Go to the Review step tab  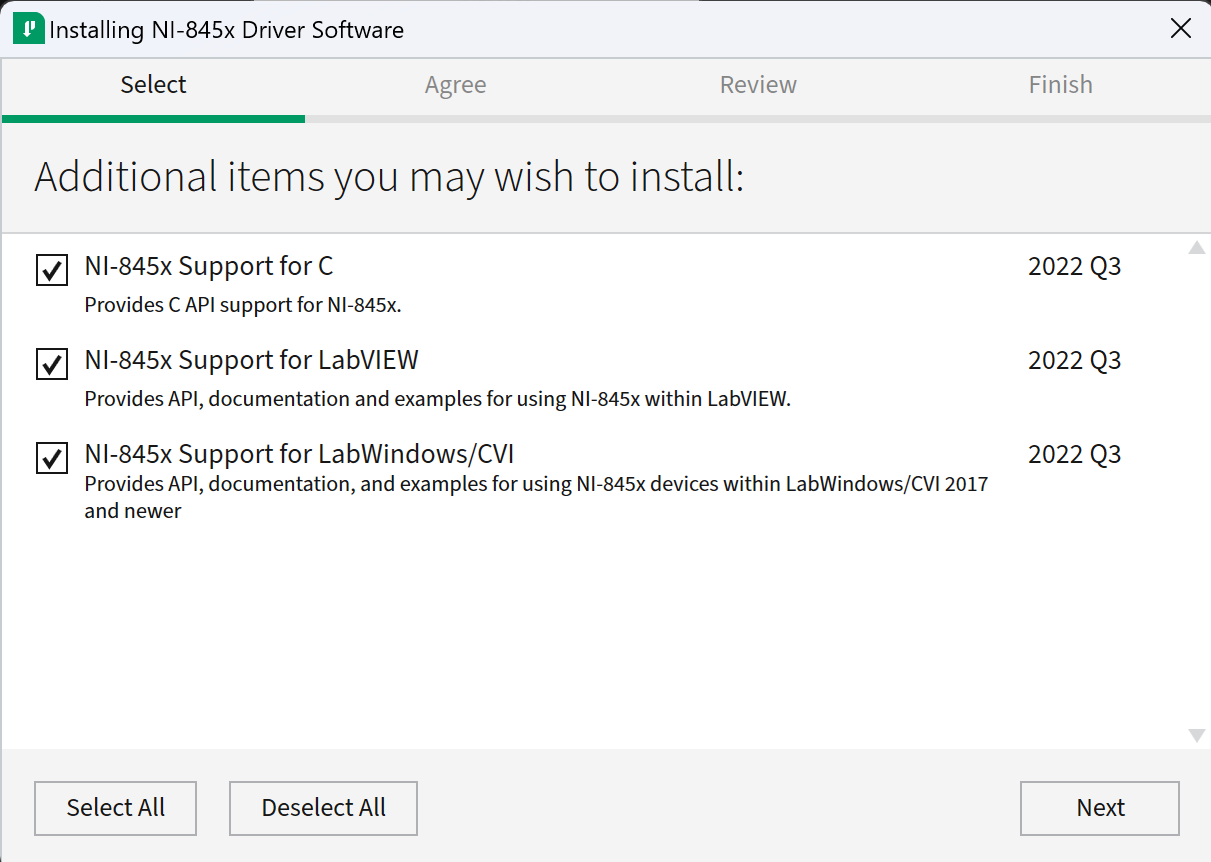[758, 85]
